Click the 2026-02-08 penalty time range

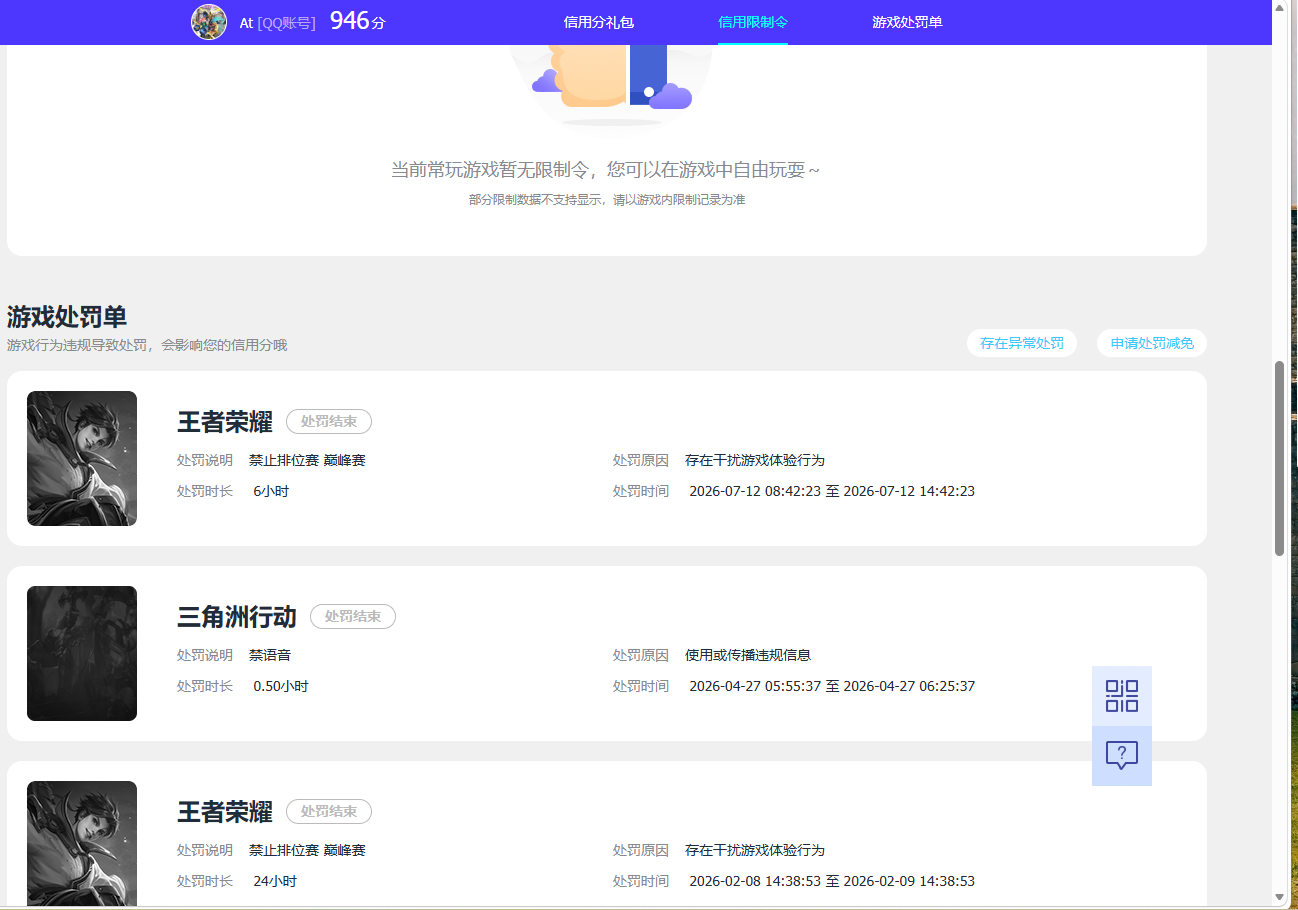832,882
